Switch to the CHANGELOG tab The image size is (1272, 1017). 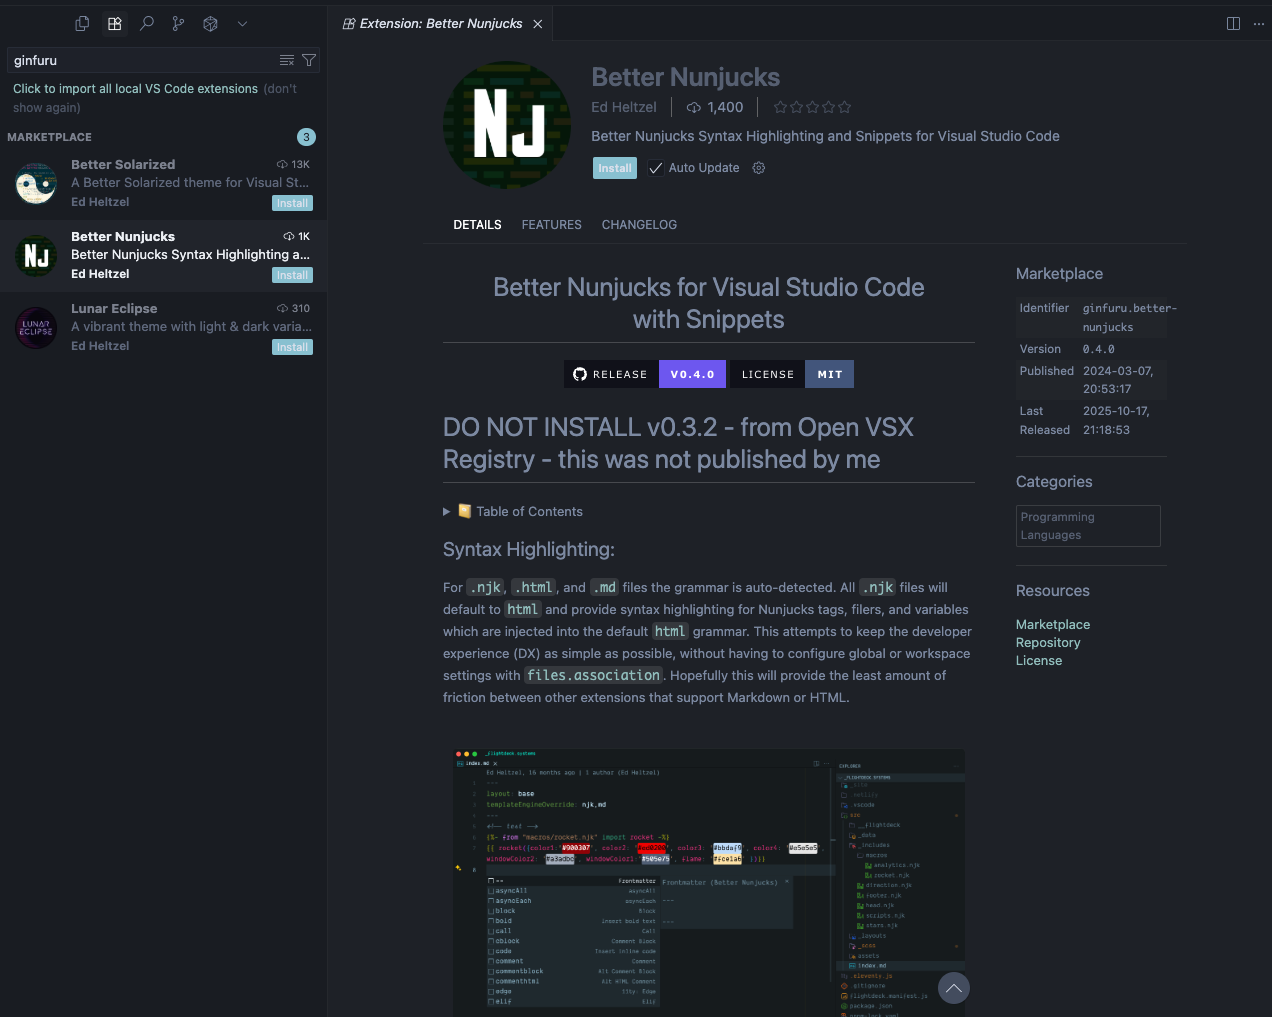pos(639,225)
